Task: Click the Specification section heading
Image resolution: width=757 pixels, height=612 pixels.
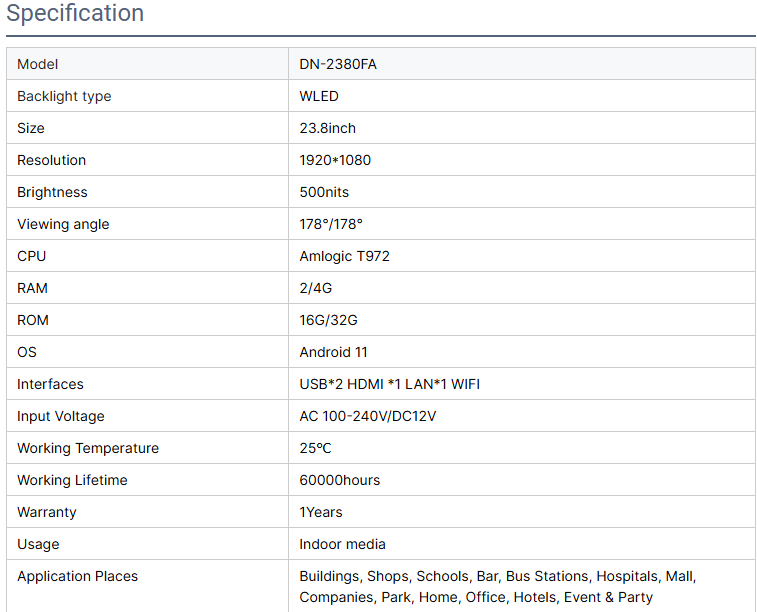Action: click(75, 14)
